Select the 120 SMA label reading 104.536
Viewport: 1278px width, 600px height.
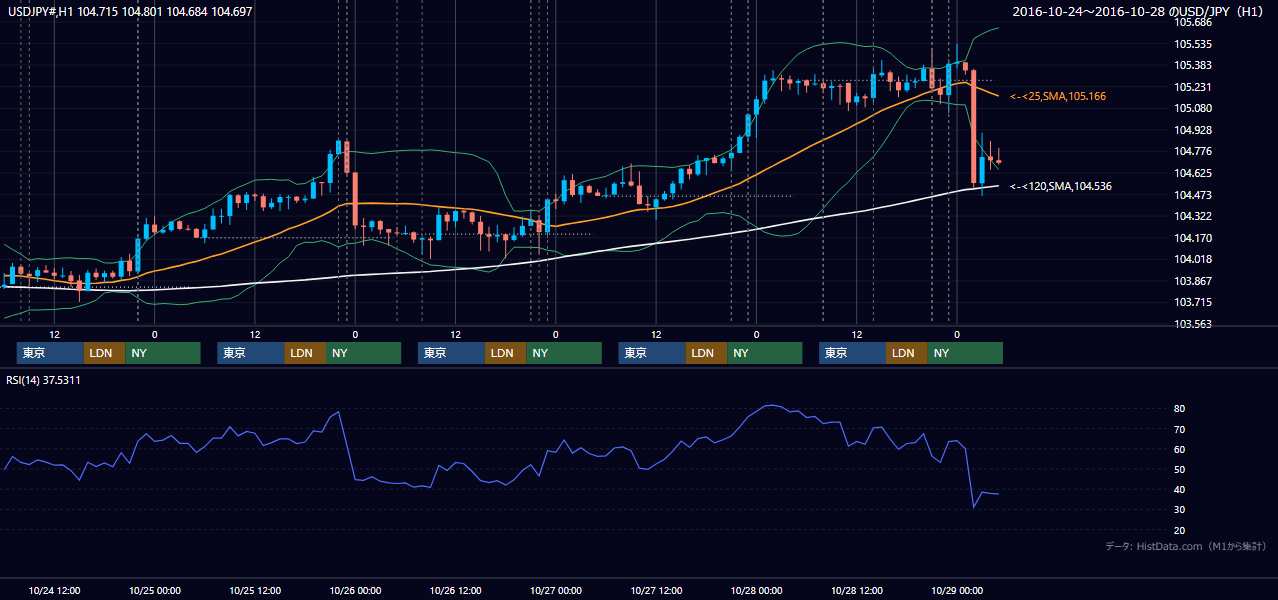click(x=1061, y=186)
